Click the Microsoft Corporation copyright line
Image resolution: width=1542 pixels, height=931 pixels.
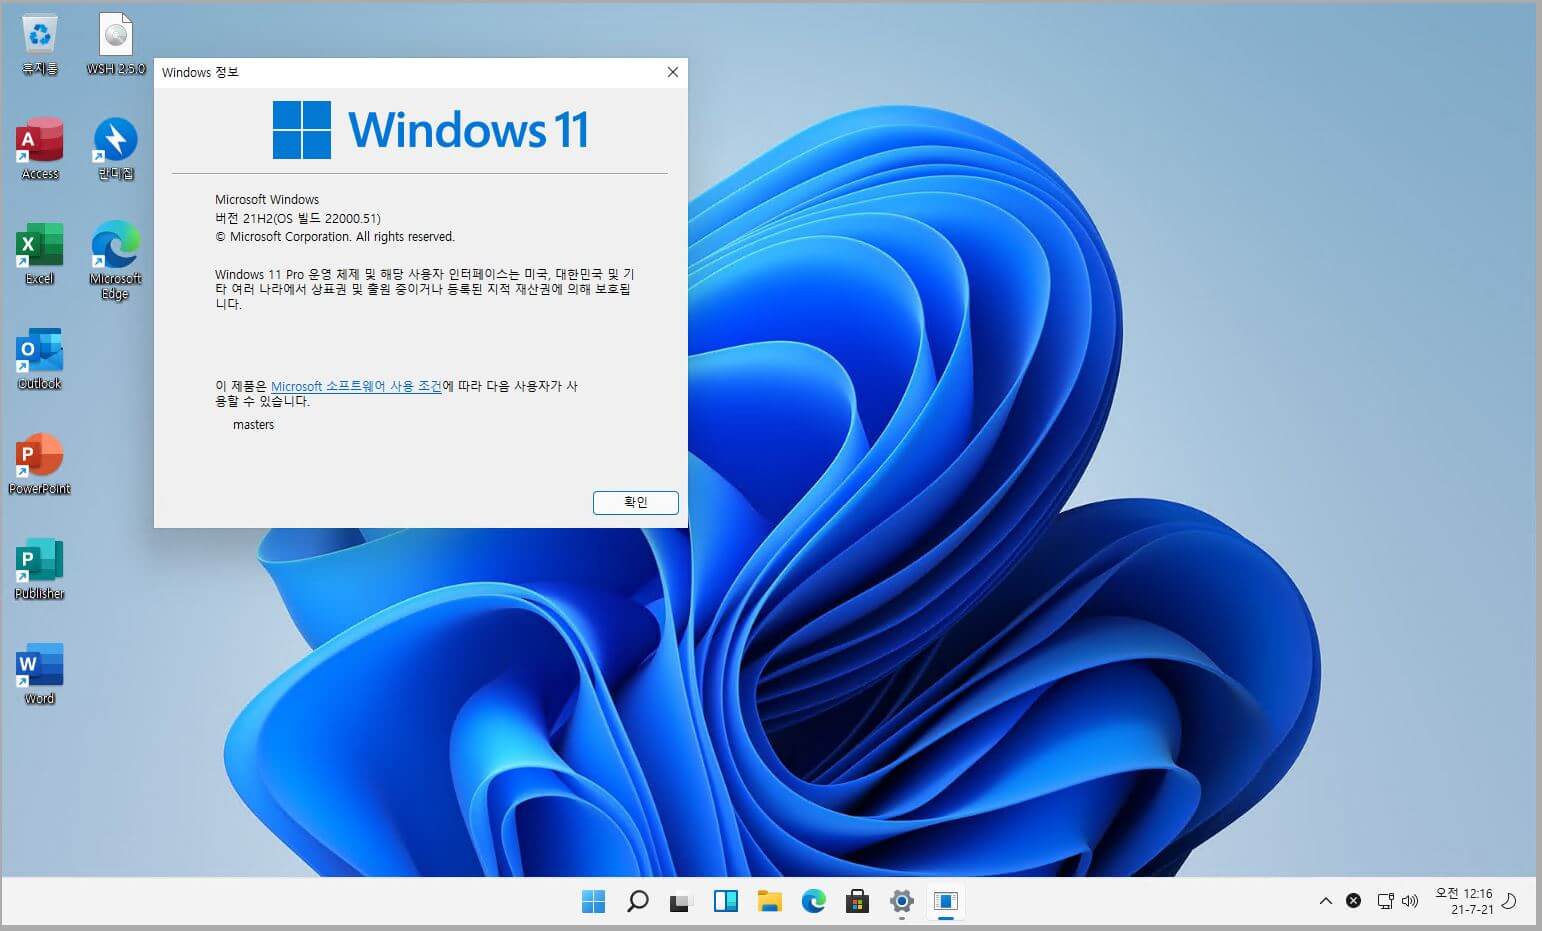click(335, 237)
